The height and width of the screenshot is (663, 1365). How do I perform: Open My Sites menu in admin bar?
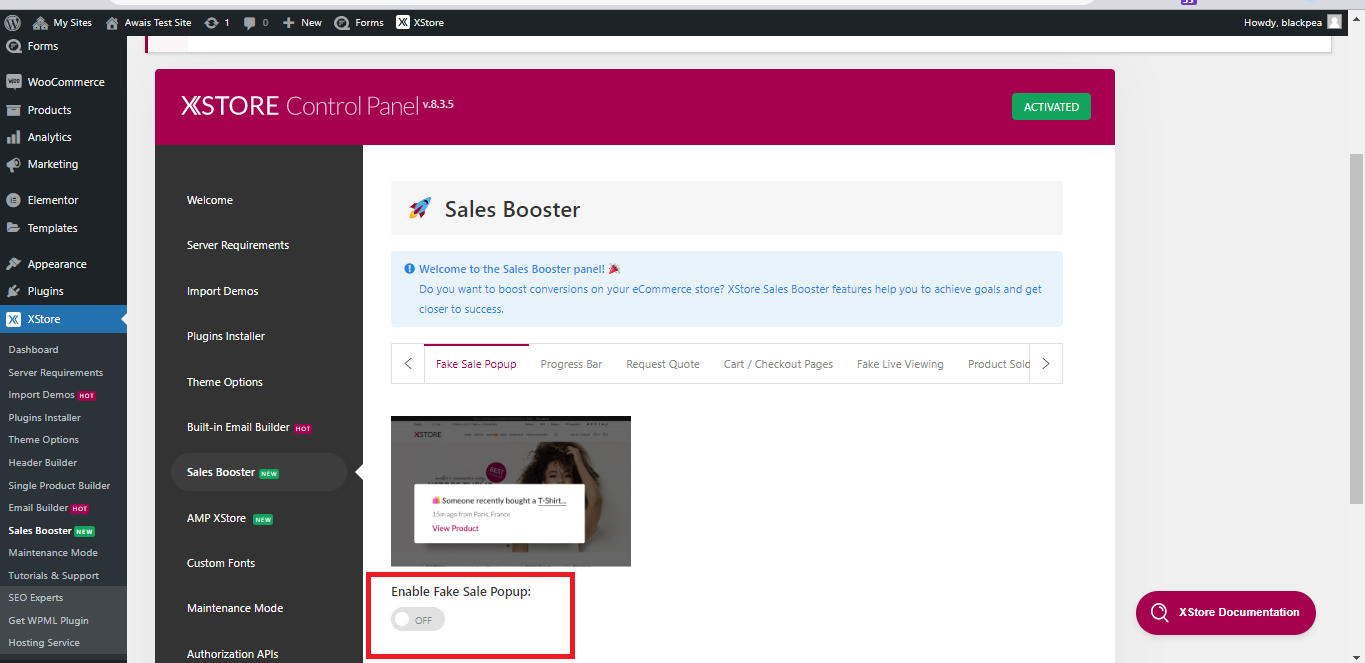point(61,22)
